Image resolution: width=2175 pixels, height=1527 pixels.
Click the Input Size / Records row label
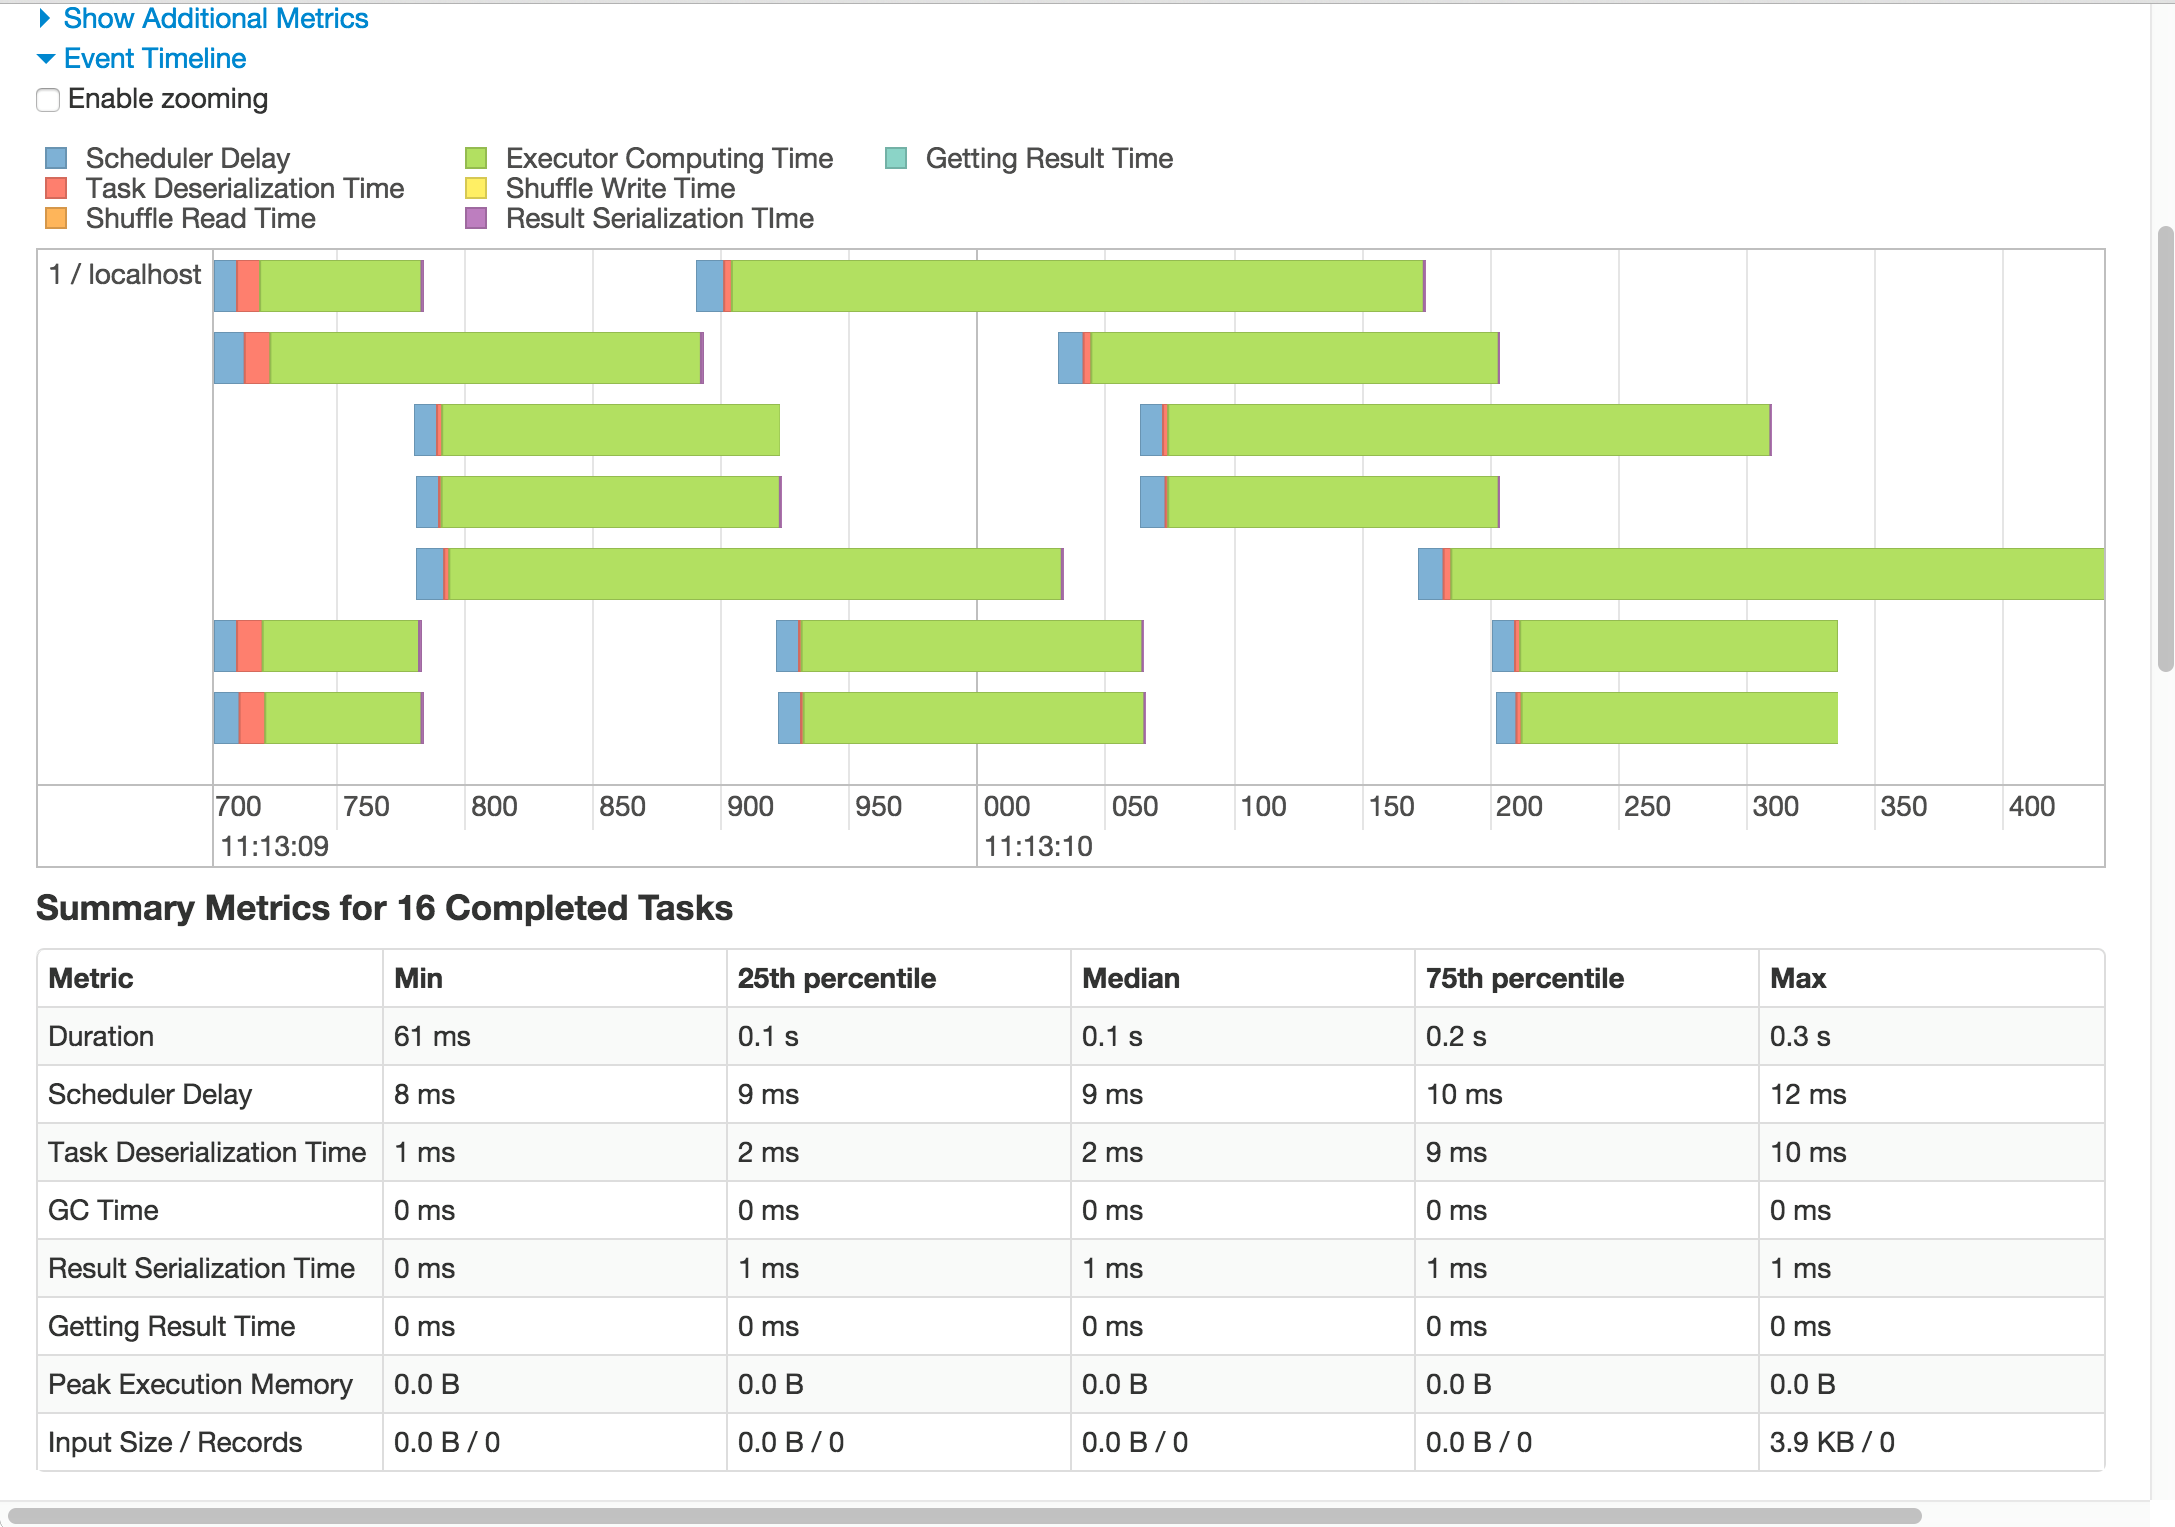coord(175,1442)
